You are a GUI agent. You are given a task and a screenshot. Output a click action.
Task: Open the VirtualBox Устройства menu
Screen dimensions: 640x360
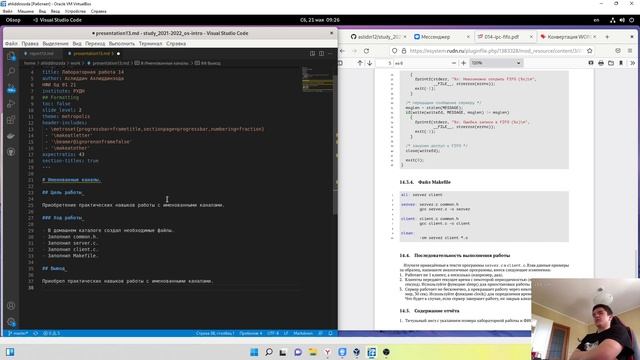75,11
